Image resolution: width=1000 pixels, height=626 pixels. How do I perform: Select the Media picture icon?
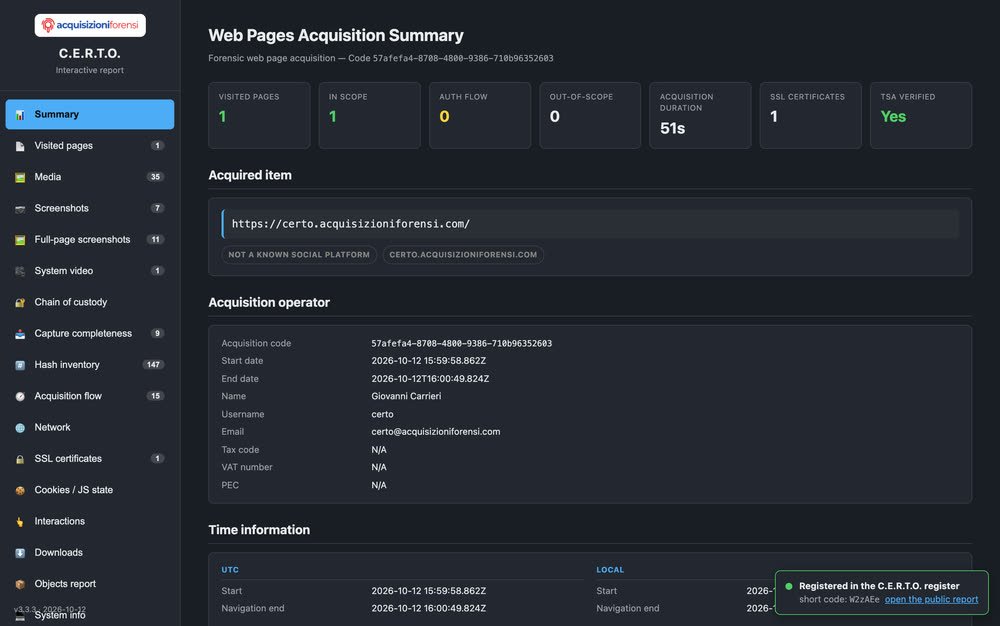click(x=20, y=177)
